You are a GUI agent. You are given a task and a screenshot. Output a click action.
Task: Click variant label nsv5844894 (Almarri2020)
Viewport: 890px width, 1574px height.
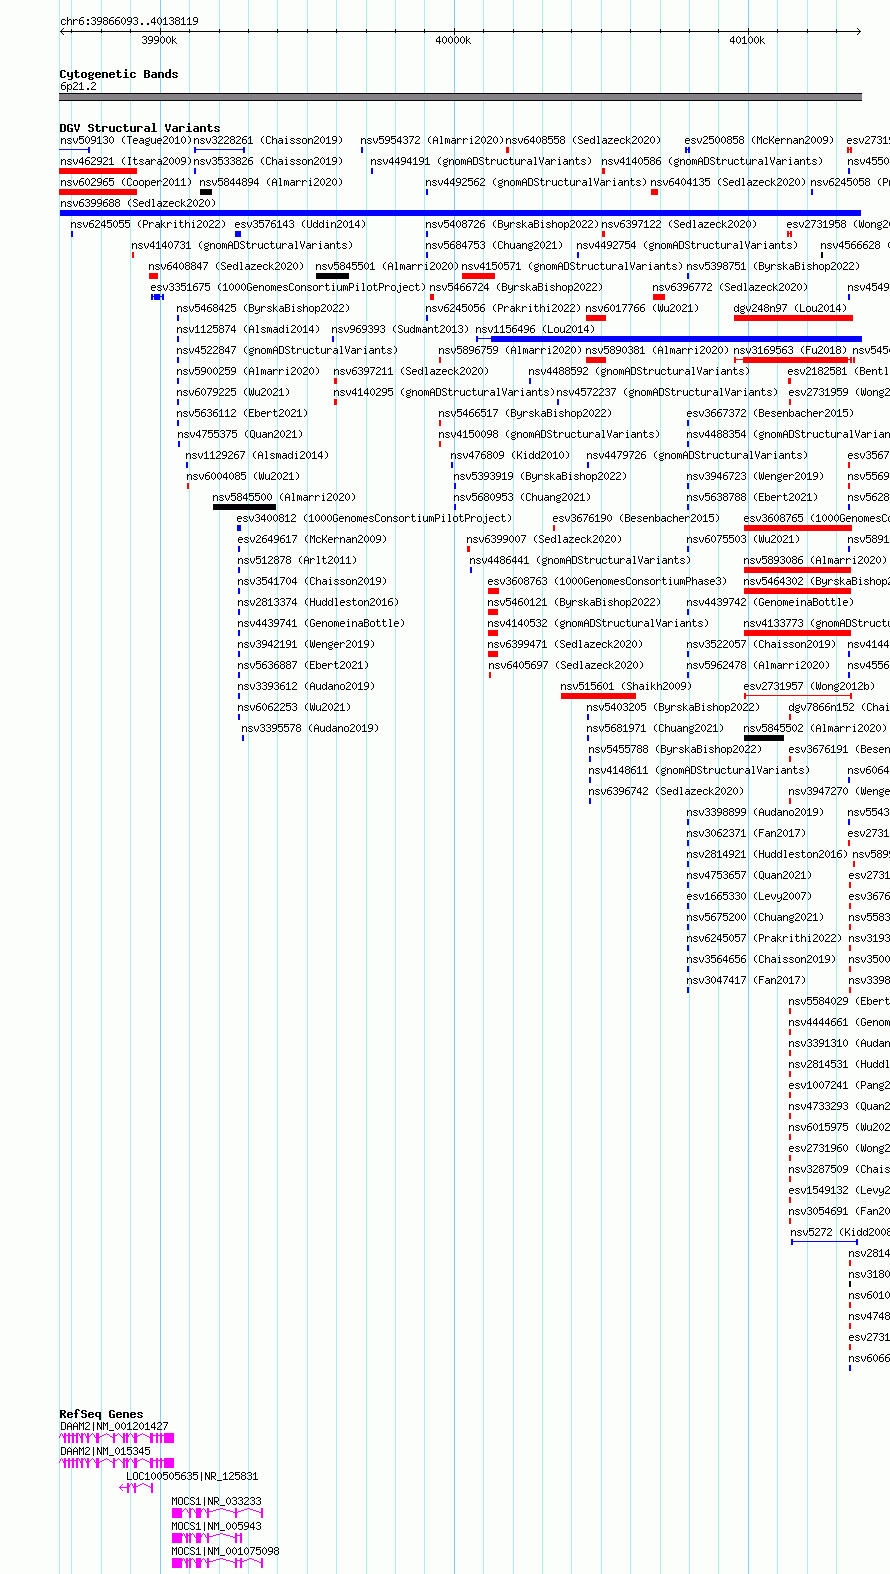(x=271, y=182)
